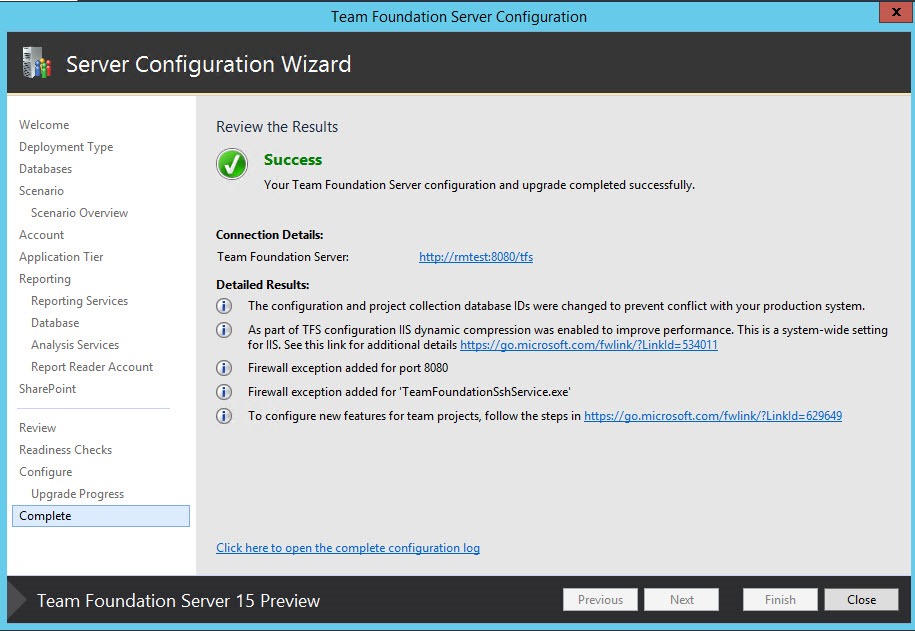Select the SharePoint step

[x=47, y=389]
